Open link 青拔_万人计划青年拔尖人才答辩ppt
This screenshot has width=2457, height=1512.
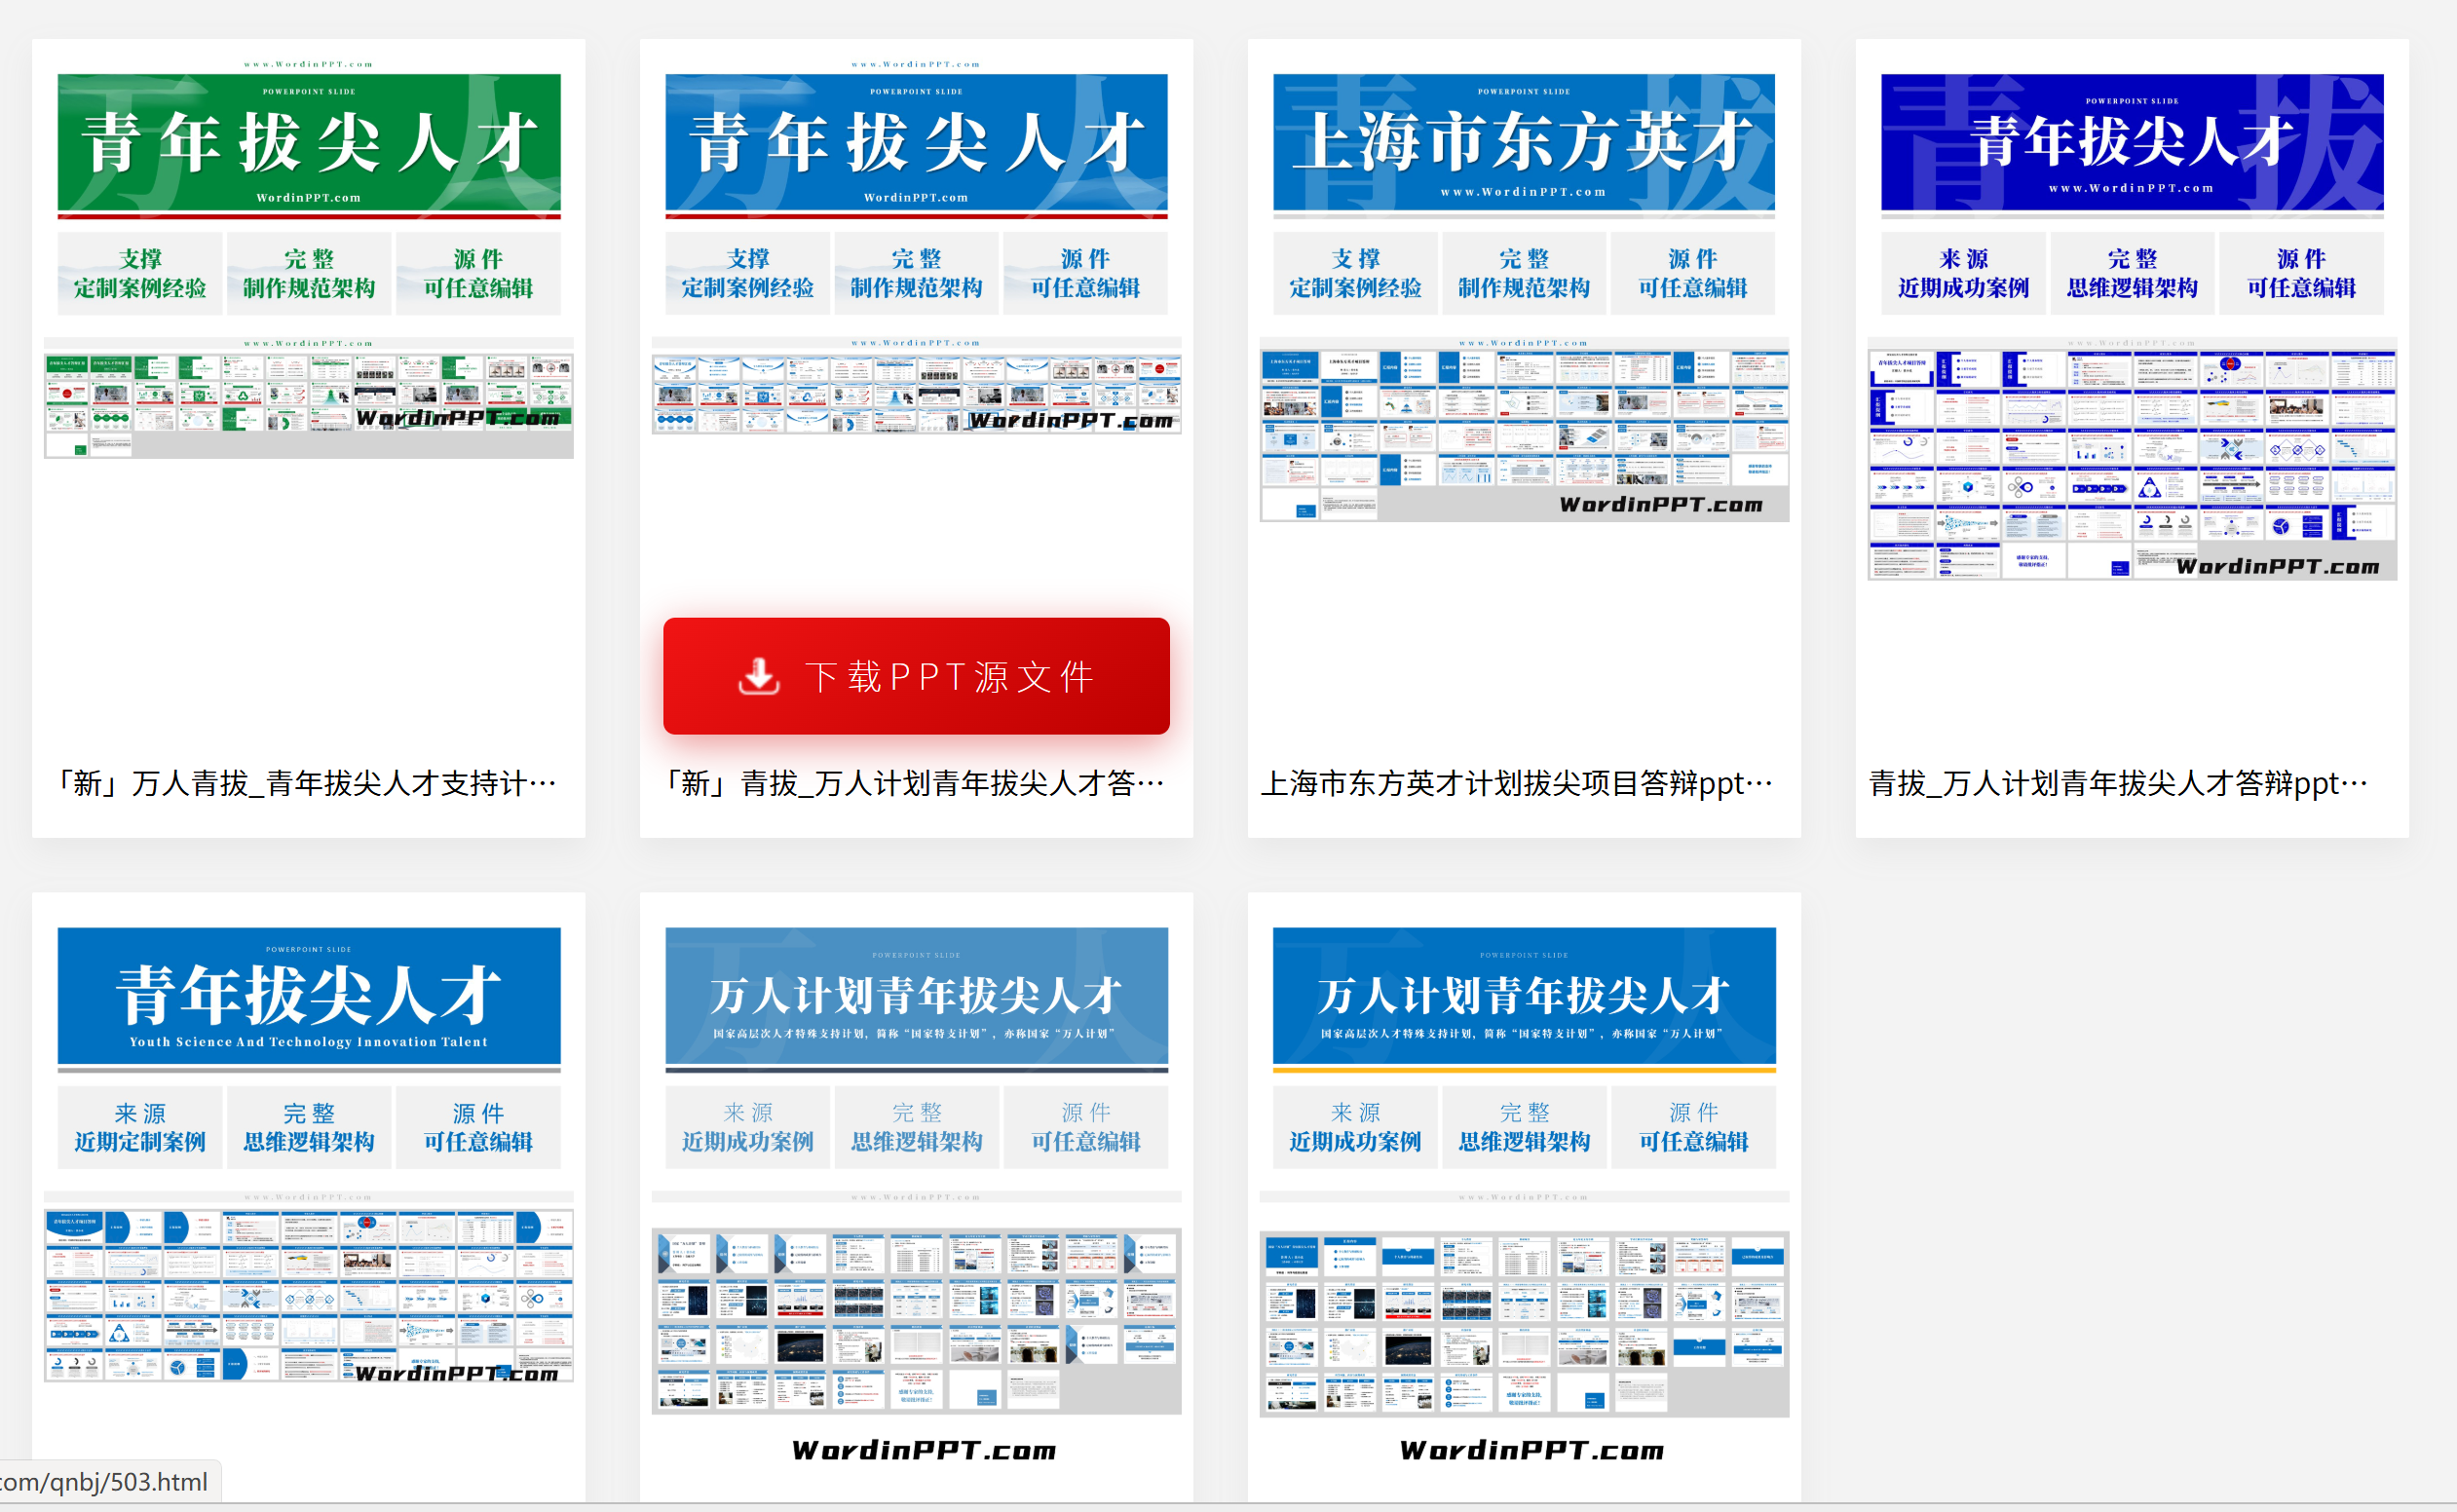pos(2118,783)
